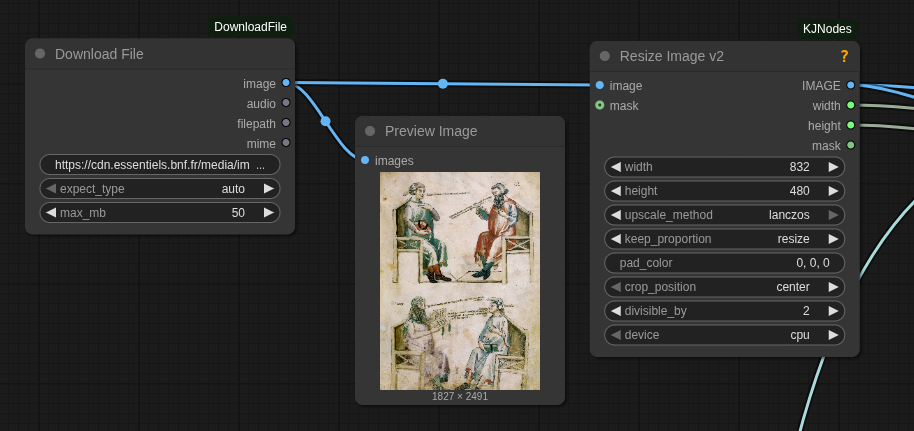Viewport: 914px width, 431px height.
Task: Select next keep_proportion with right arrow
Action: 834,239
